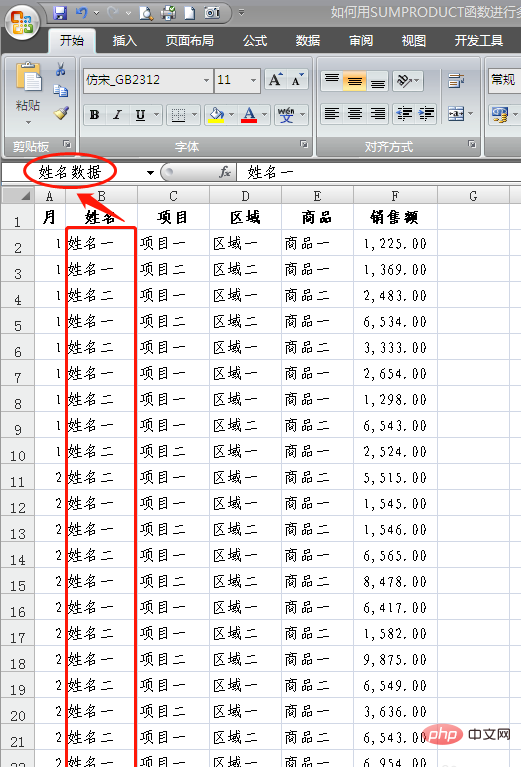The image size is (521, 767).
Task: Open undo history dropdown arrow
Action: click(x=96, y=13)
